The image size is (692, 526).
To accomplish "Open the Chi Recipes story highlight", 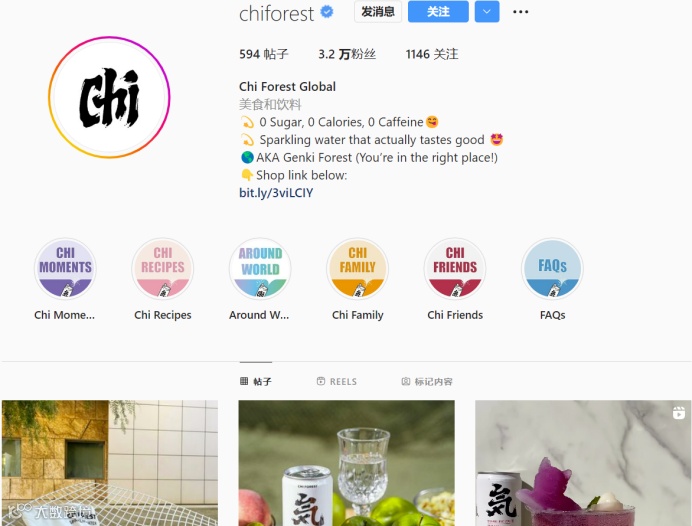I will (162, 269).
